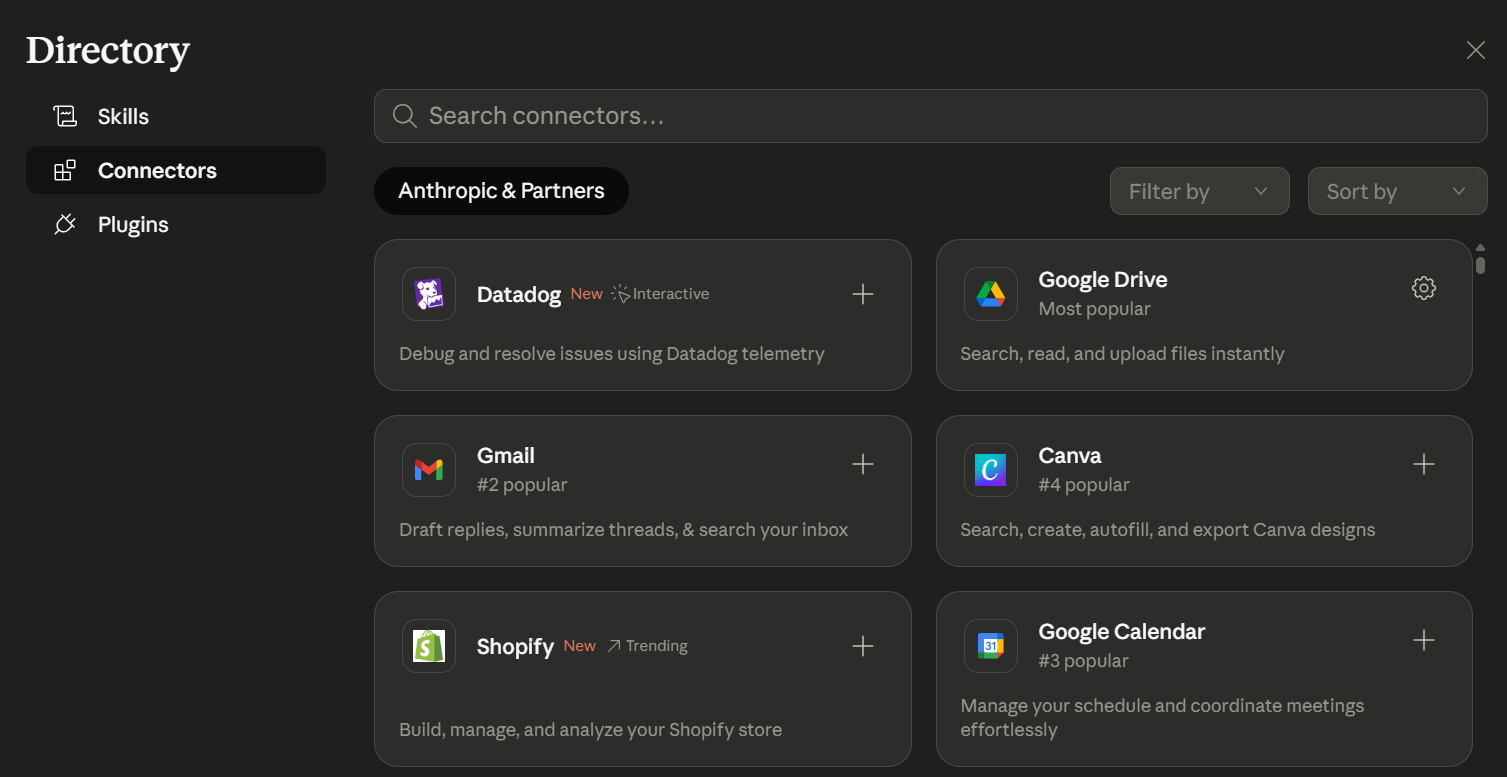Select the Anthropic & Partners tab

click(x=501, y=191)
